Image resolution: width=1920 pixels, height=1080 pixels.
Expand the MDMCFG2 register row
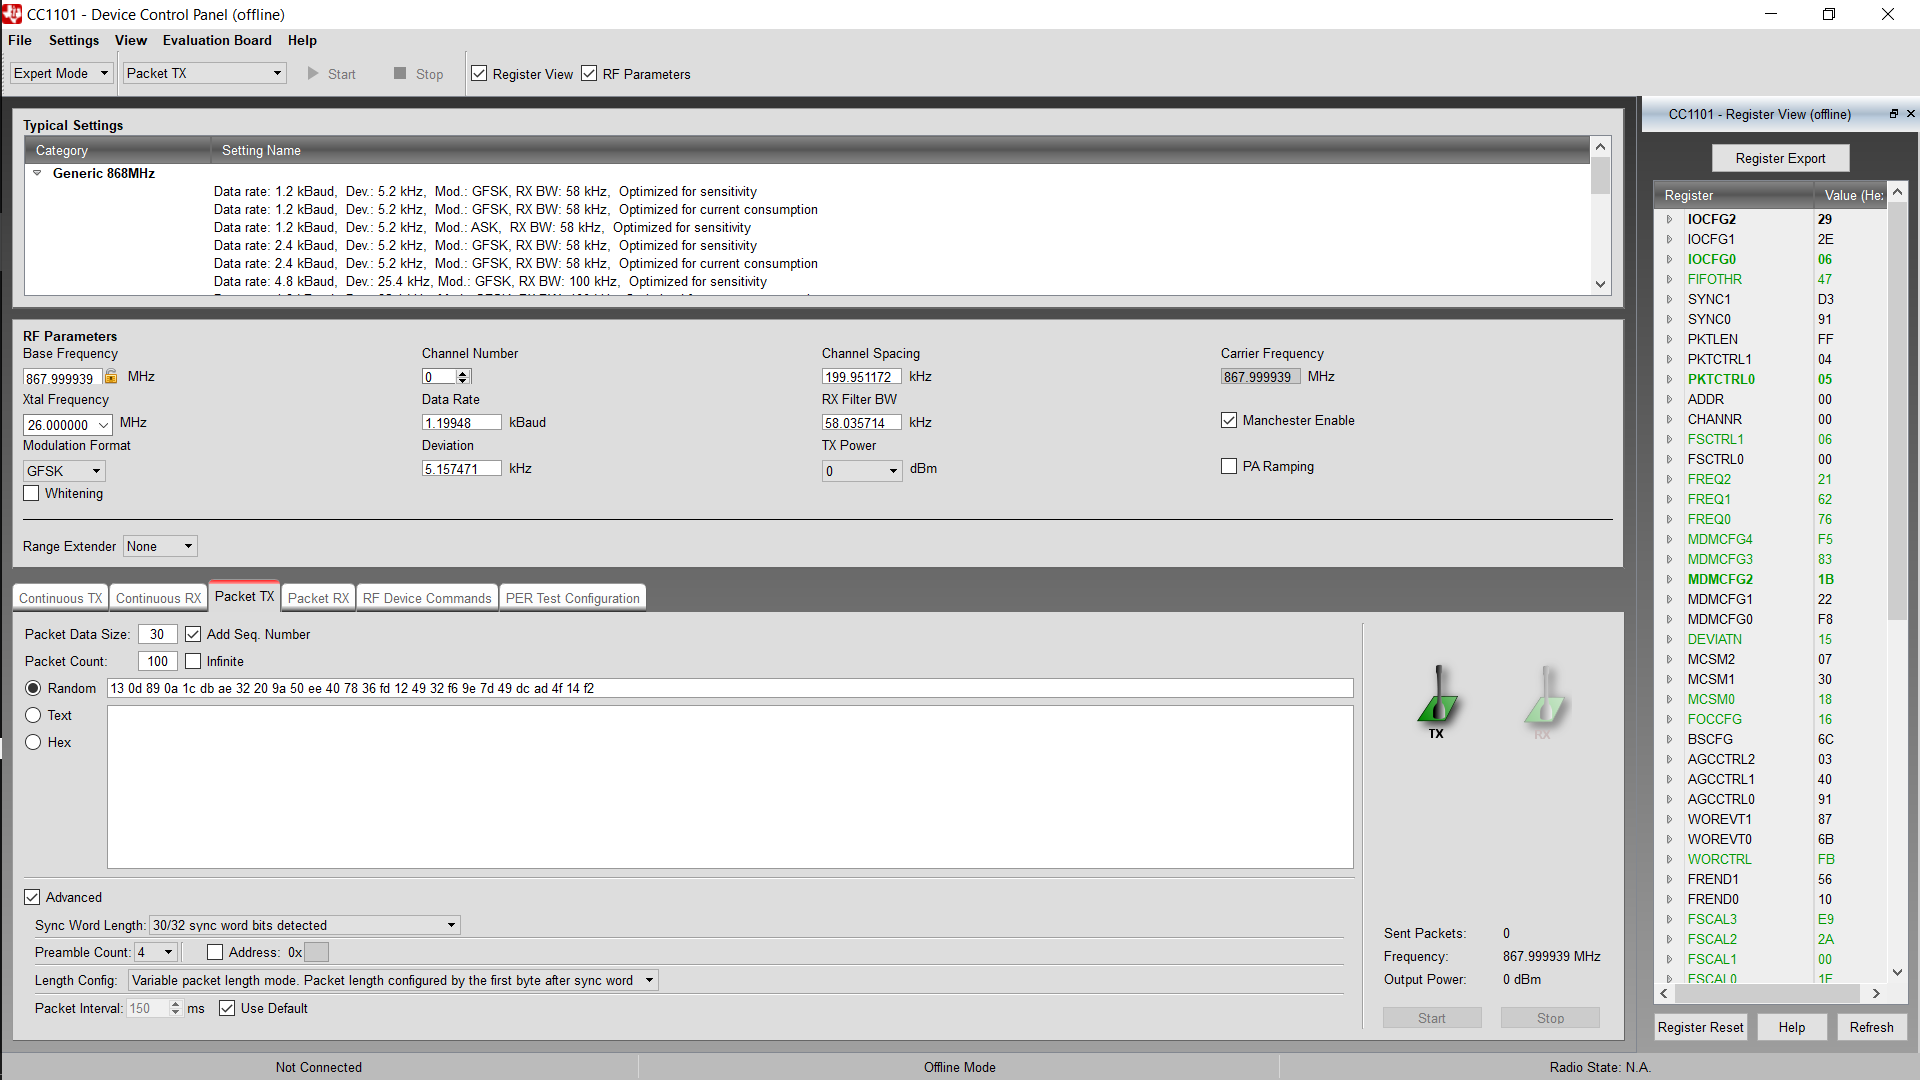[1669, 579]
